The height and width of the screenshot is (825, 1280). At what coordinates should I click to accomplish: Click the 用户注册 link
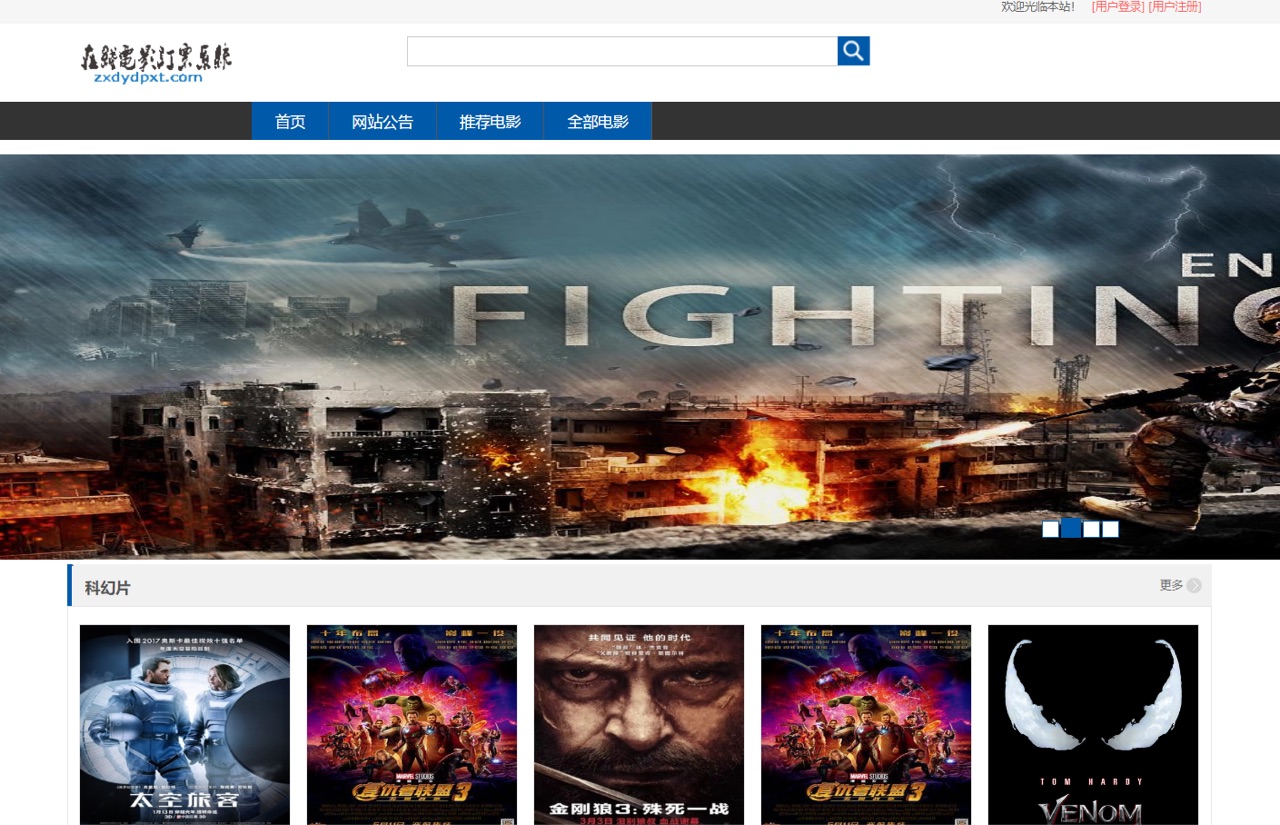[1175, 7]
